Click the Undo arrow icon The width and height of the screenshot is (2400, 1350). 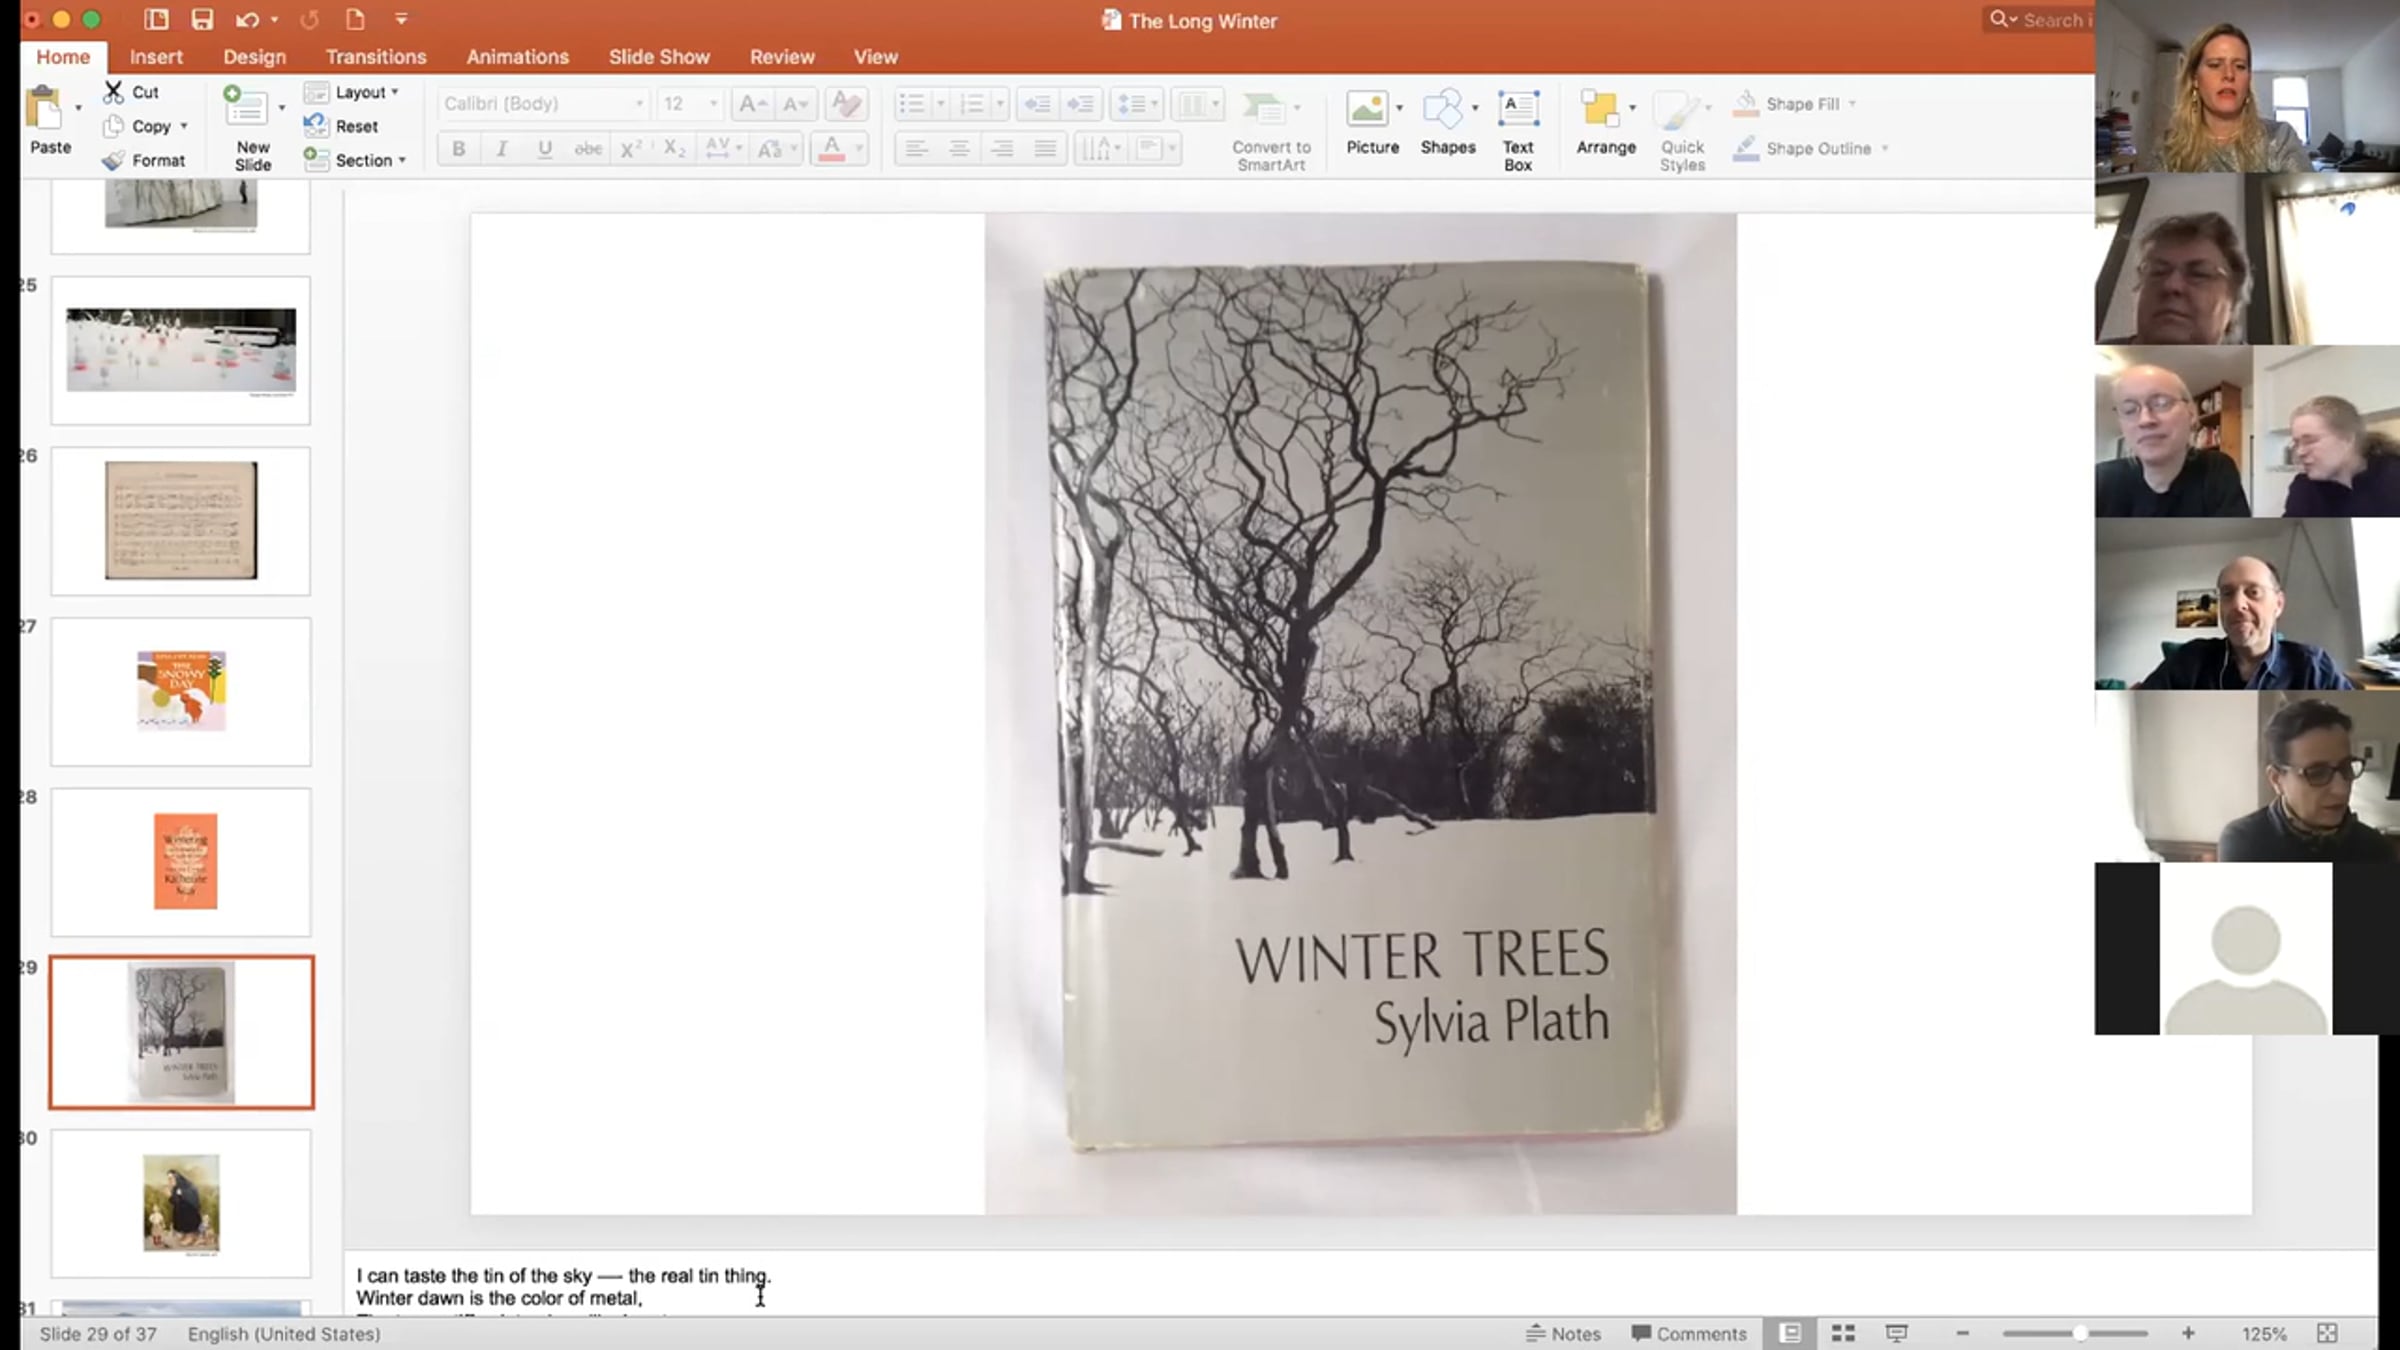(x=246, y=19)
